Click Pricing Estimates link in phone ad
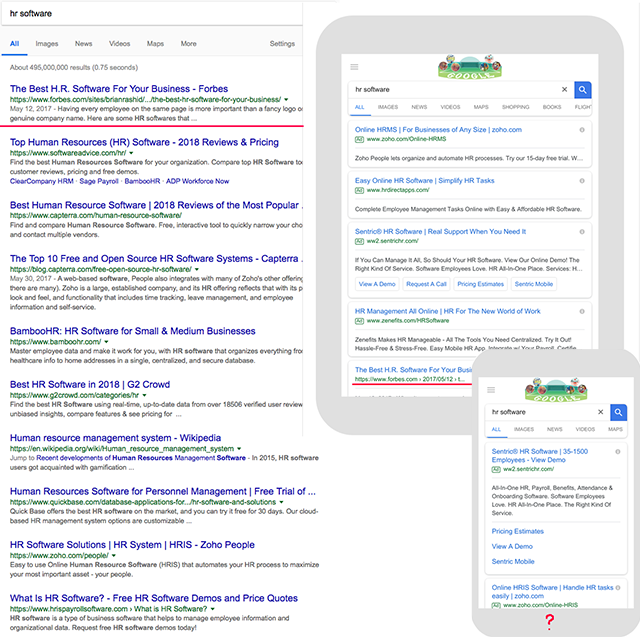 coord(518,531)
